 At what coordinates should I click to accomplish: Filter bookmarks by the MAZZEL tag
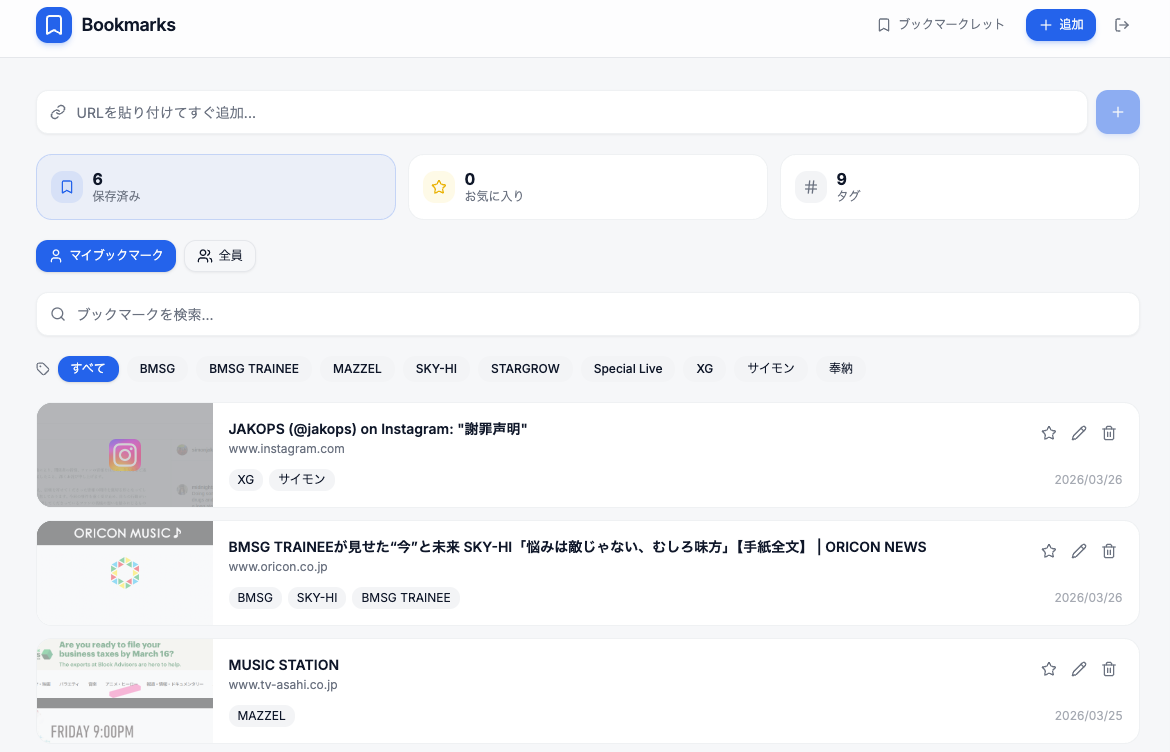(357, 369)
